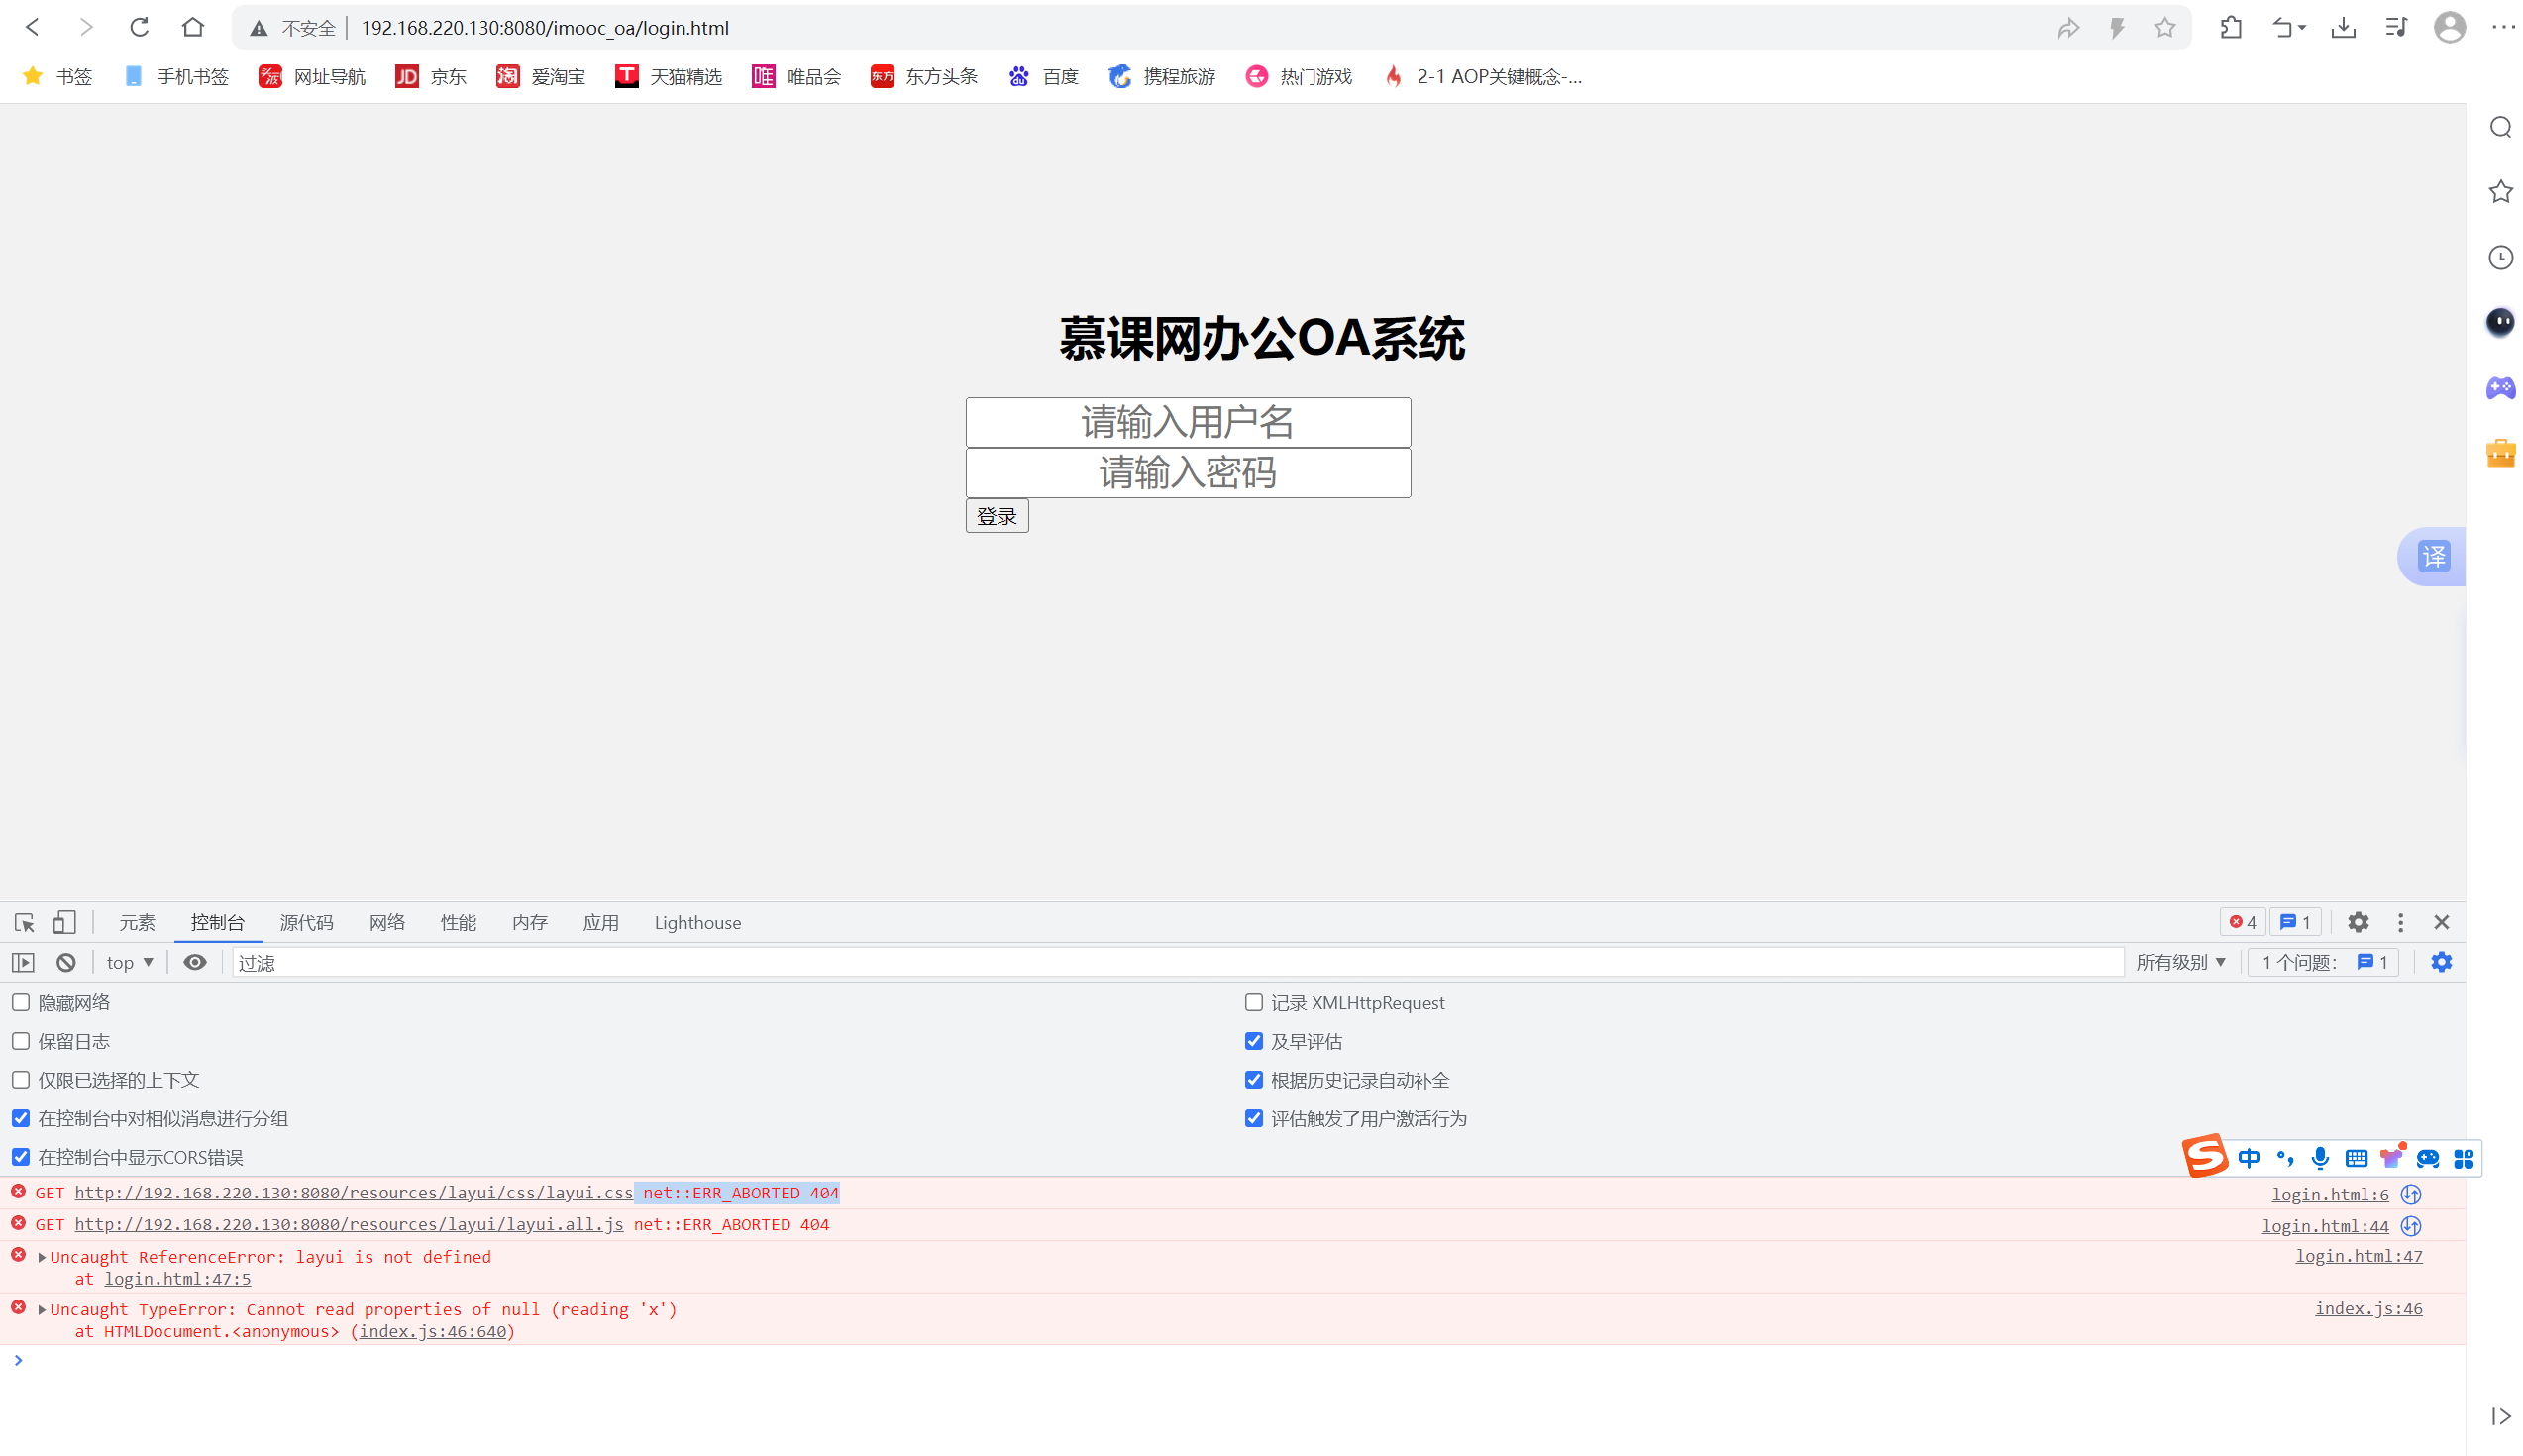Open 百度 bookmark

click(x=1043, y=76)
